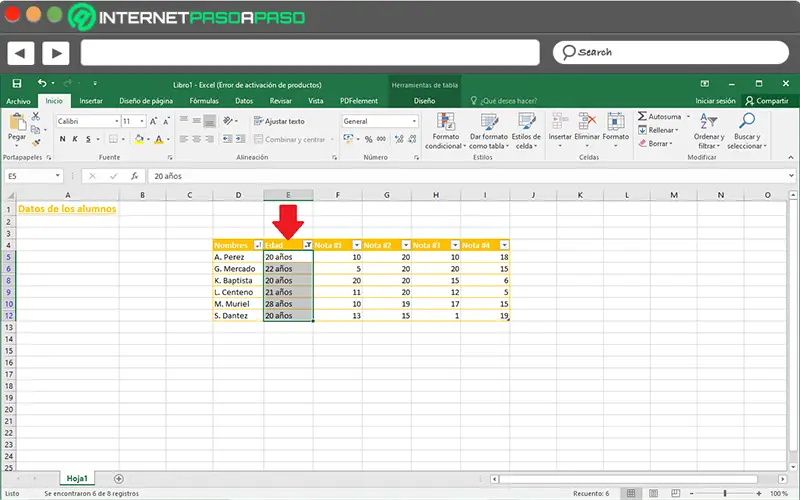The height and width of the screenshot is (500, 800).
Task: Switch to the Insertar ribbon tab
Action: (x=91, y=101)
